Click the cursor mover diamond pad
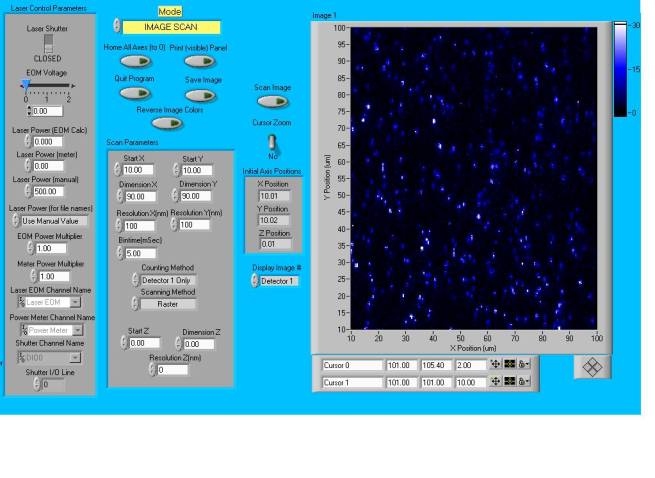Image resolution: width=655 pixels, height=478 pixels. click(x=592, y=367)
